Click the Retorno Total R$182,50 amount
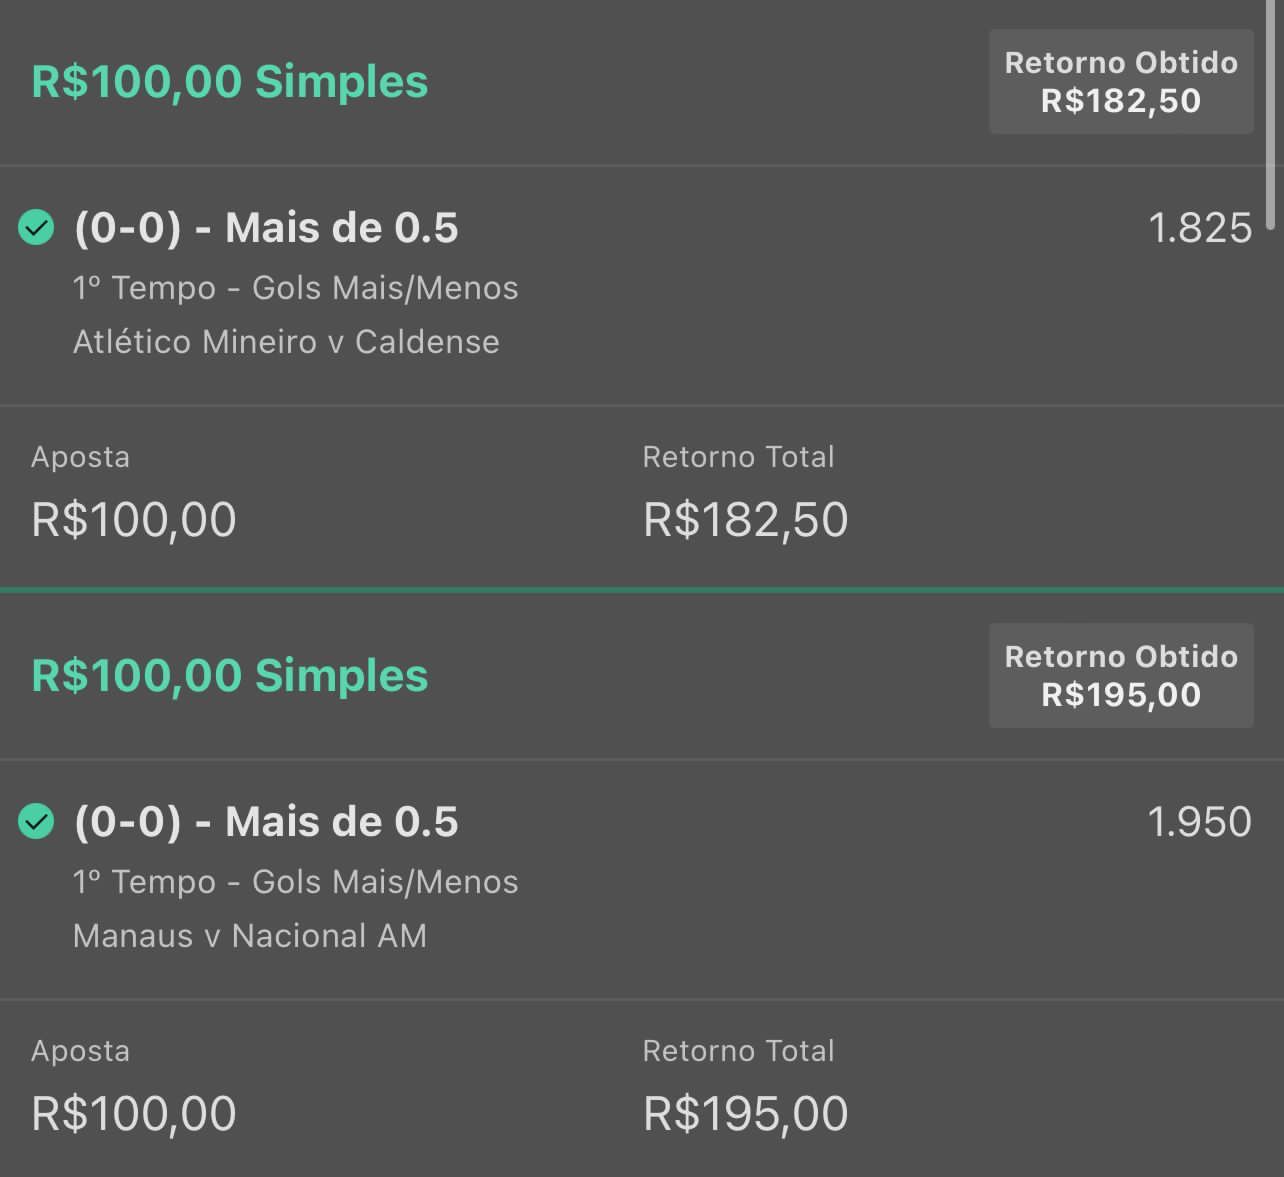 tap(746, 520)
